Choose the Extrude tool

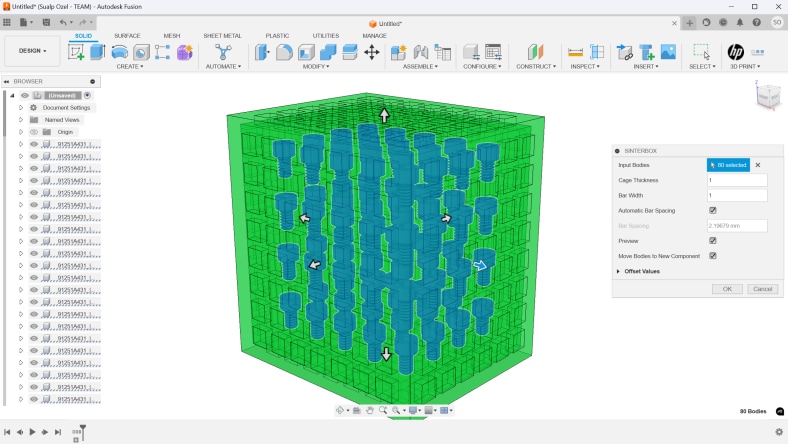click(x=97, y=52)
